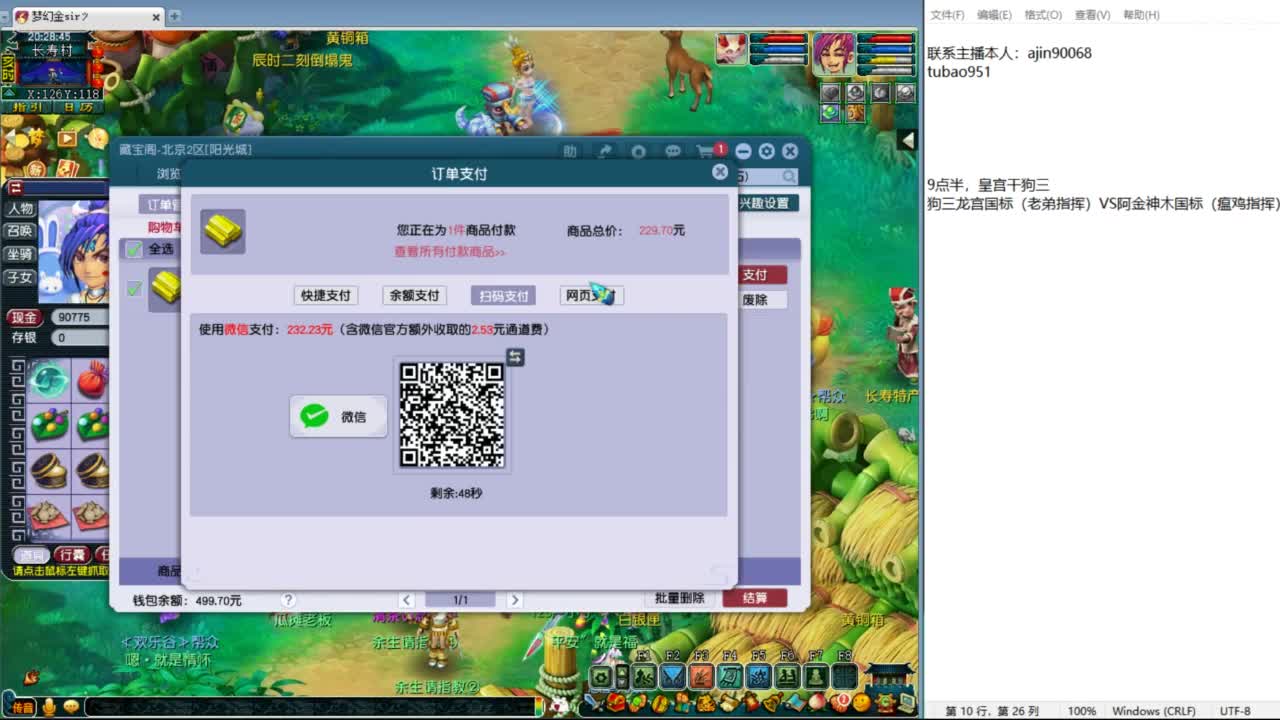Image resolution: width=1280 pixels, height=720 pixels.
Task: Click the chat bubble icon in 藏宝阁 title bar
Action: pos(673,152)
